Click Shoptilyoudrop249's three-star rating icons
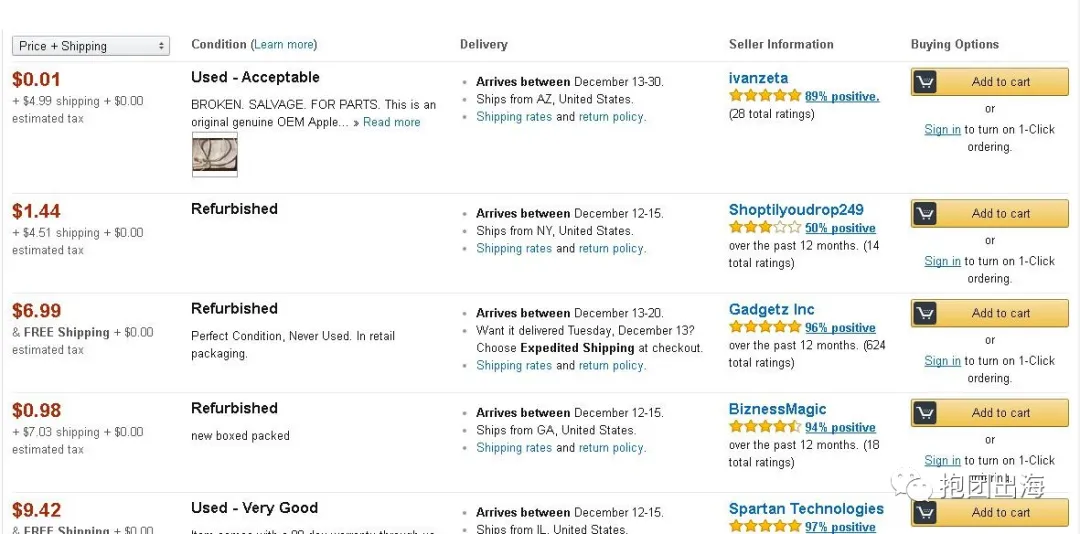Image resolution: width=1080 pixels, height=534 pixels. pyautogui.click(x=765, y=227)
